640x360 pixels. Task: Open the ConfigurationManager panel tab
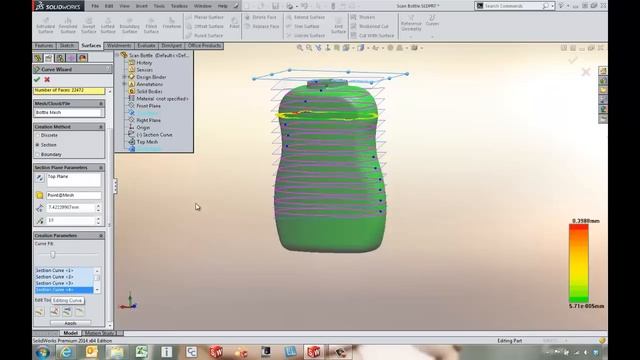60,58
